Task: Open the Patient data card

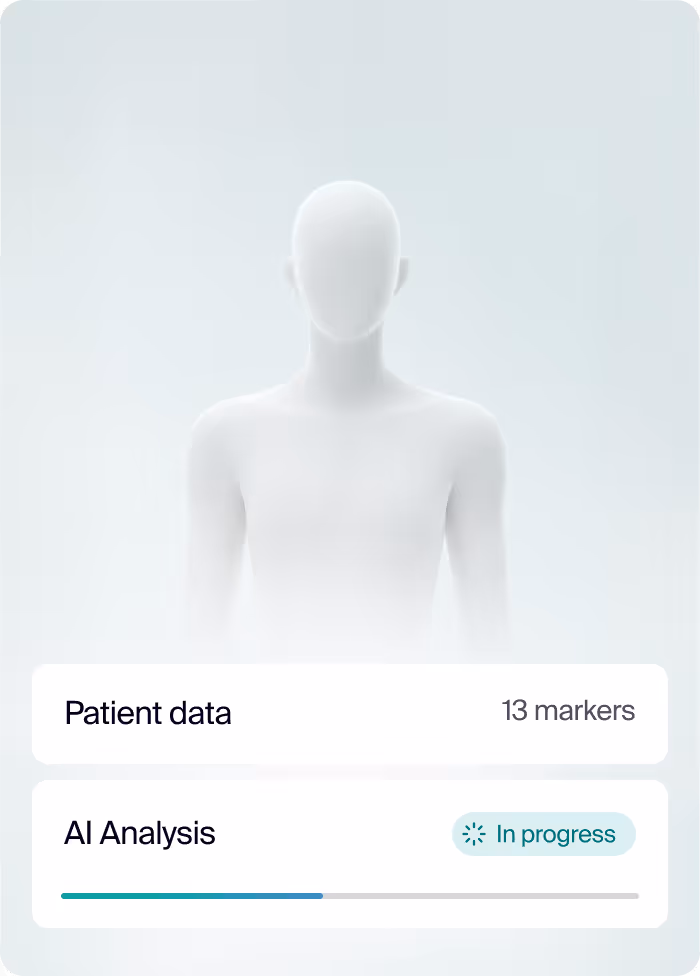Action: pos(350,713)
